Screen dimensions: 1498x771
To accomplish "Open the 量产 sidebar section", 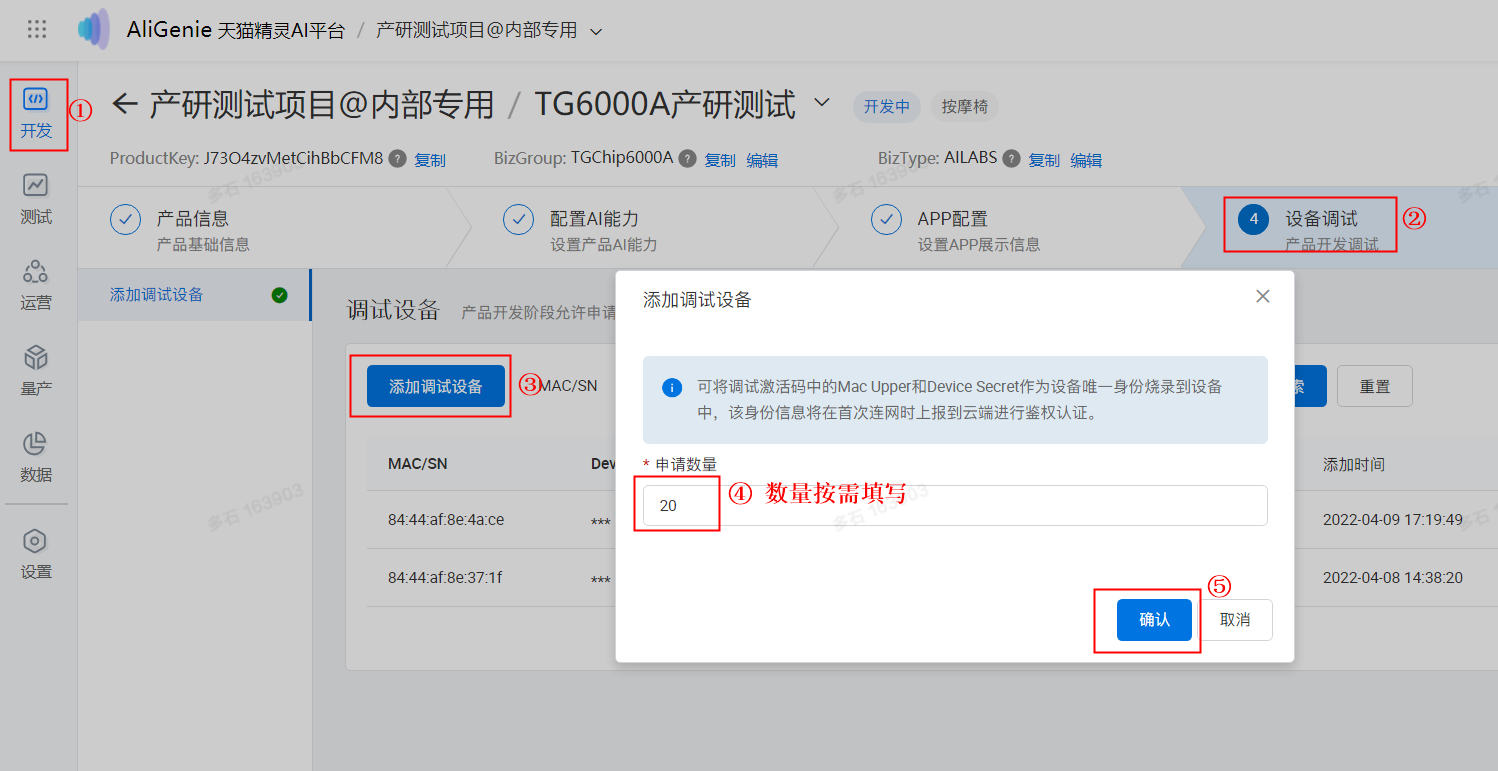I will (36, 372).
